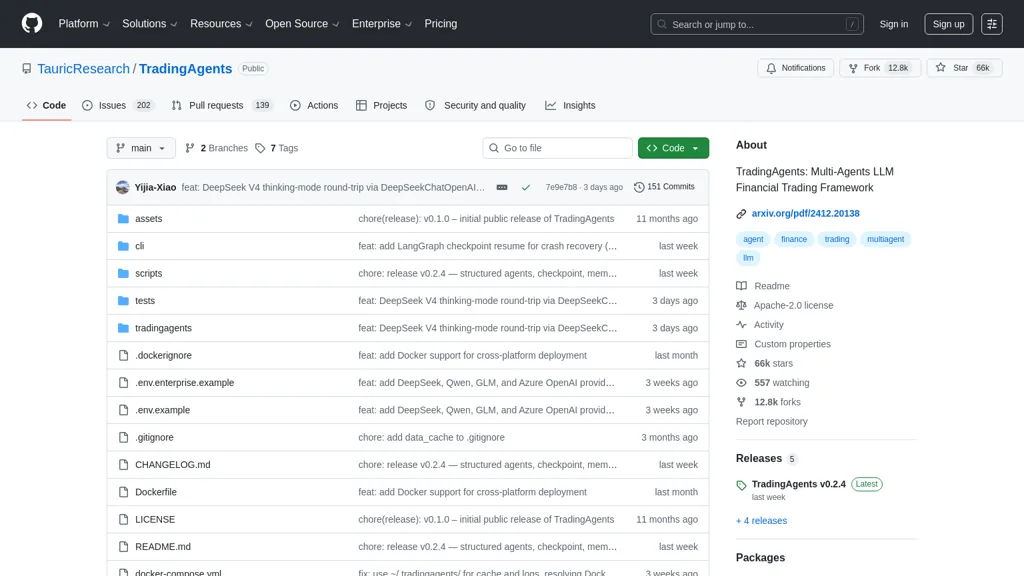1024x576 pixels.
Task: Open the main branch selector dropdown
Action: coord(141,148)
